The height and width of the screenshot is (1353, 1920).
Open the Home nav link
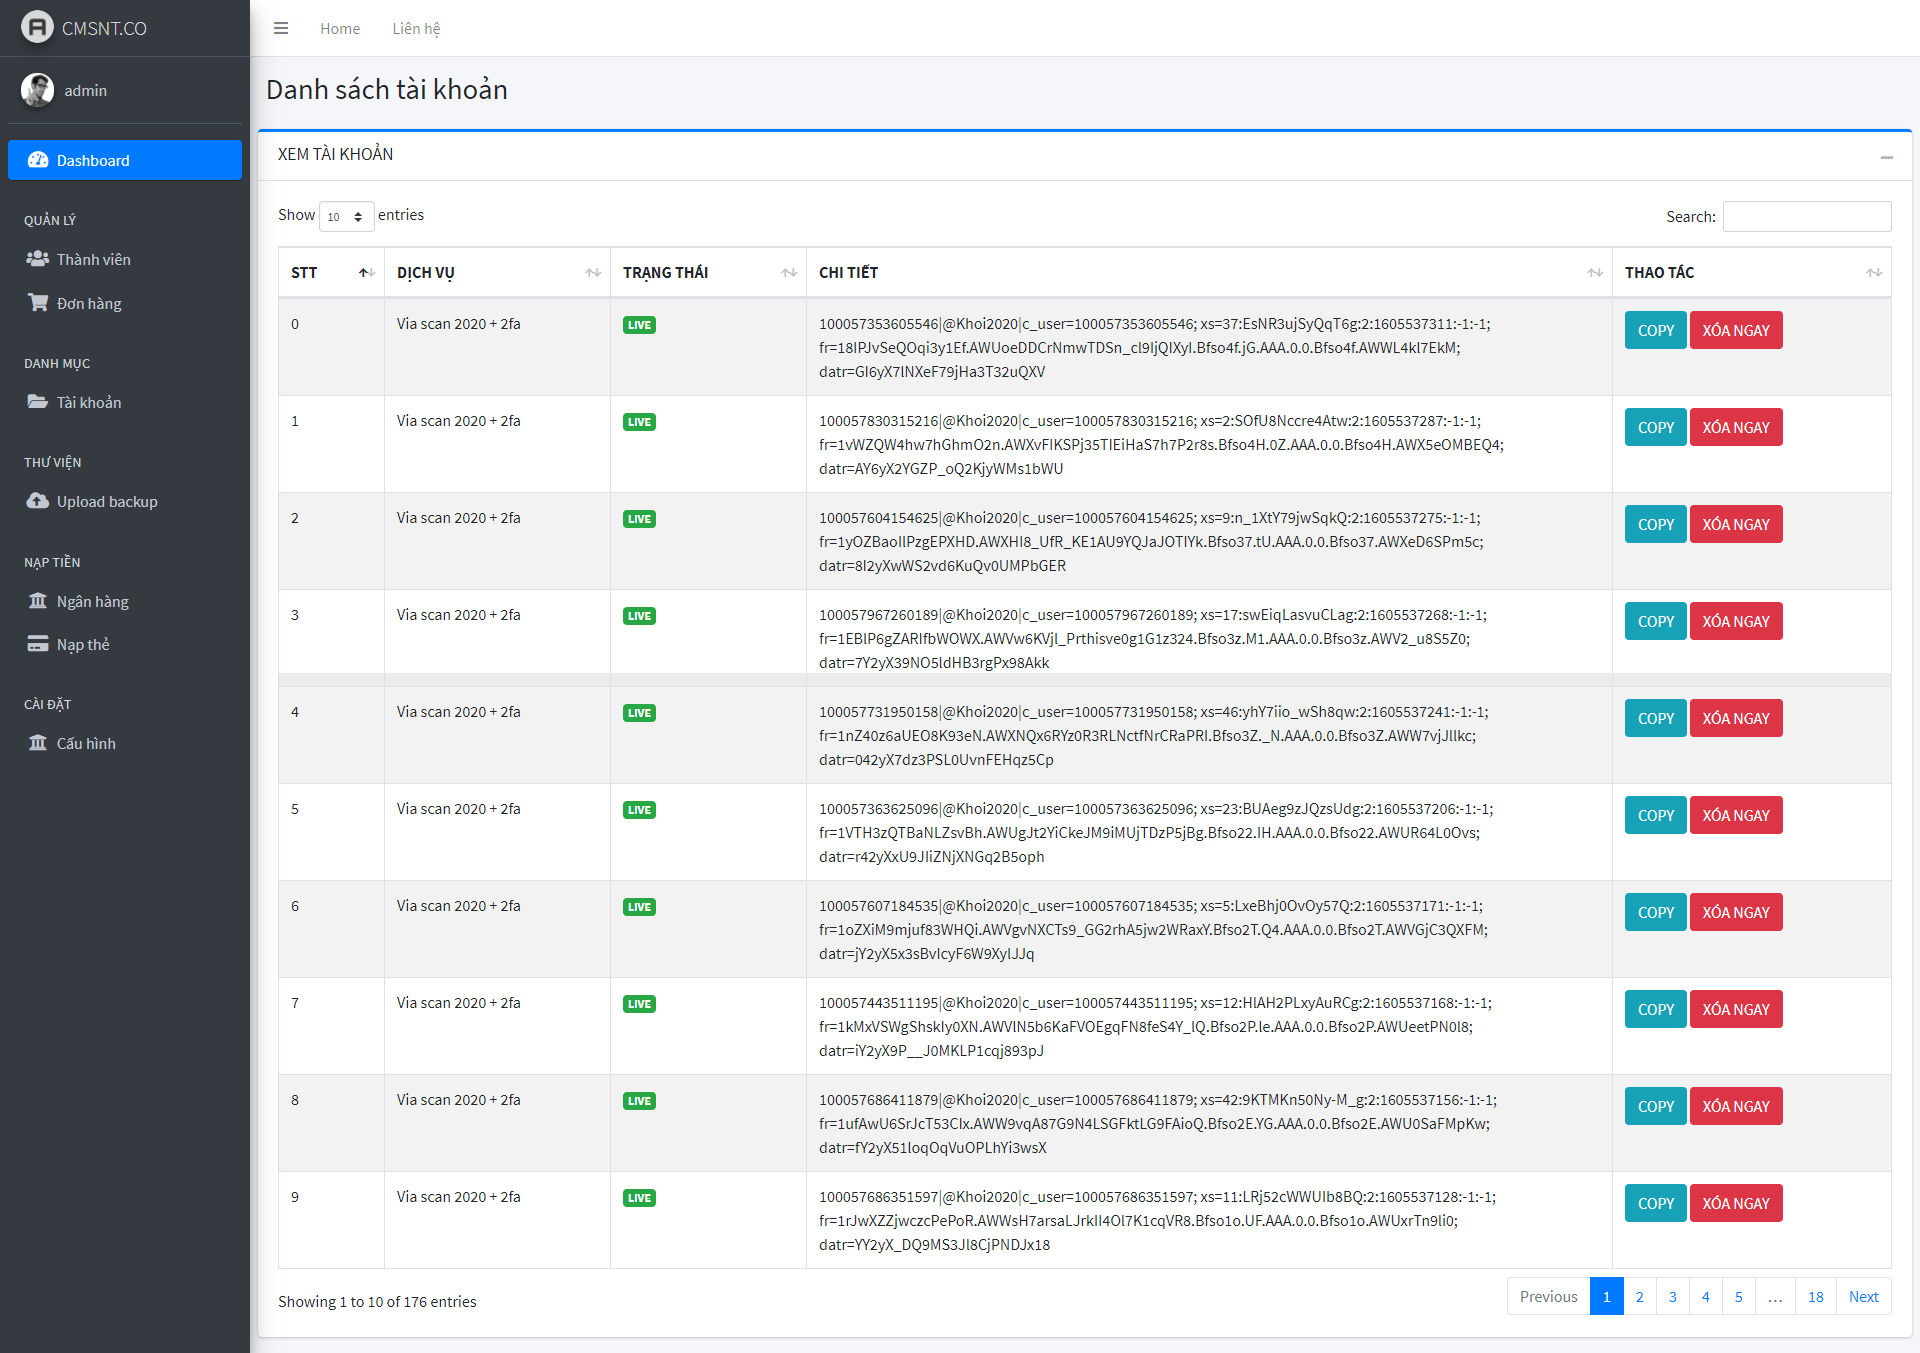(x=340, y=29)
